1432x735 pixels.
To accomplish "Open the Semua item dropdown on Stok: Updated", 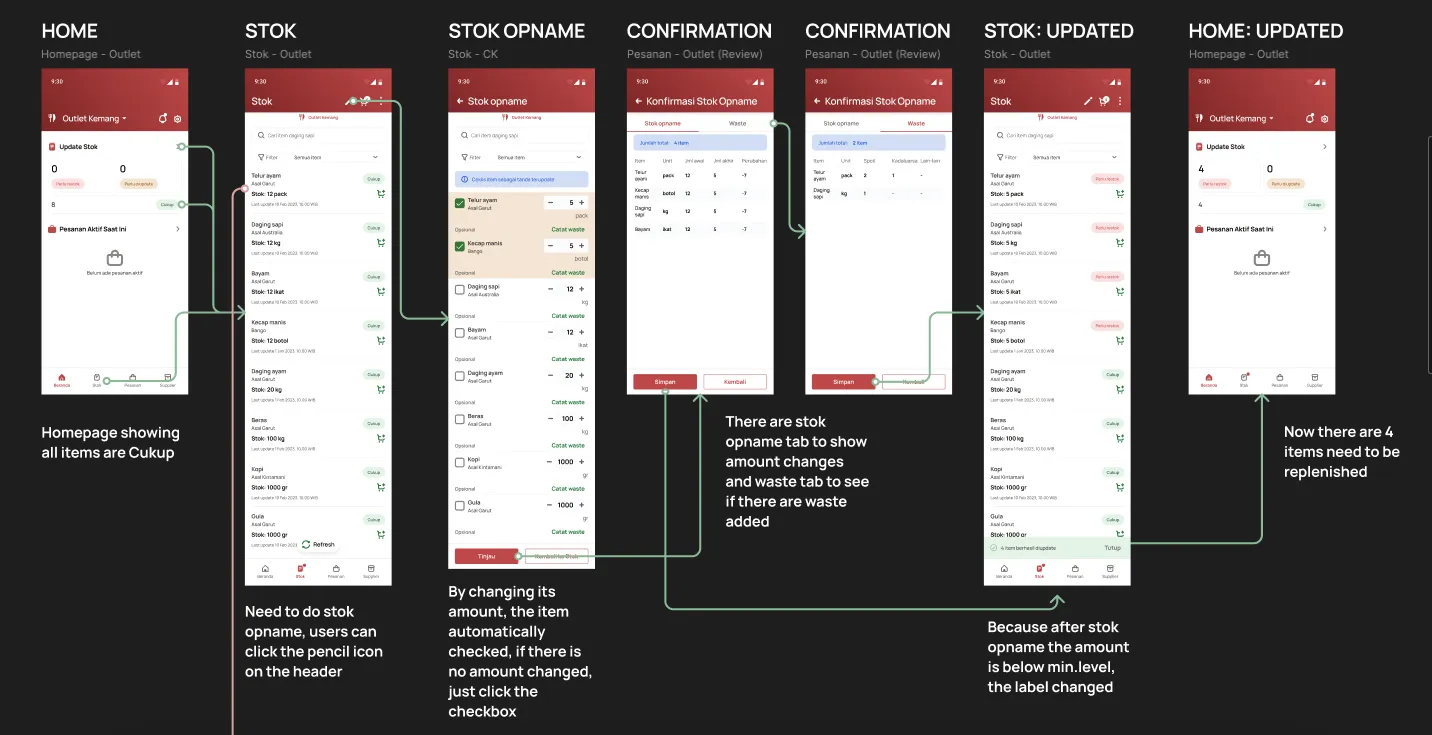I will pyautogui.click(x=1075, y=157).
